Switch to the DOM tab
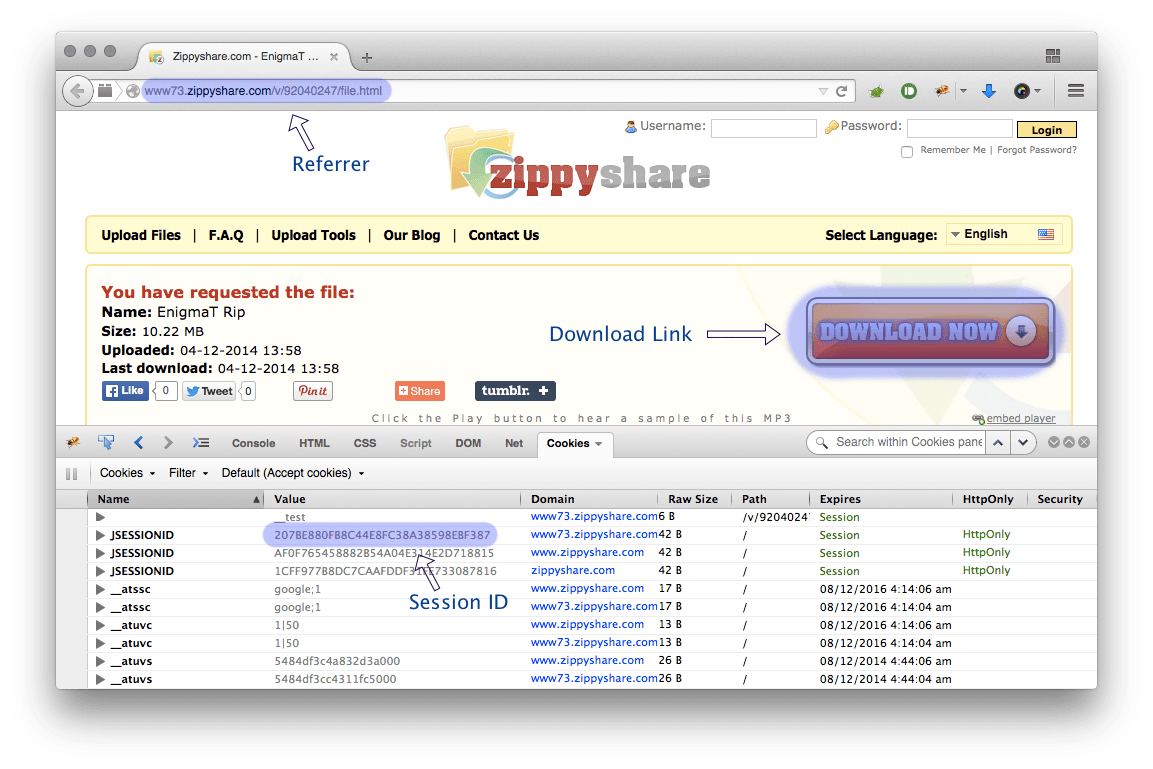Screen dimensions: 1153x769 (468, 443)
